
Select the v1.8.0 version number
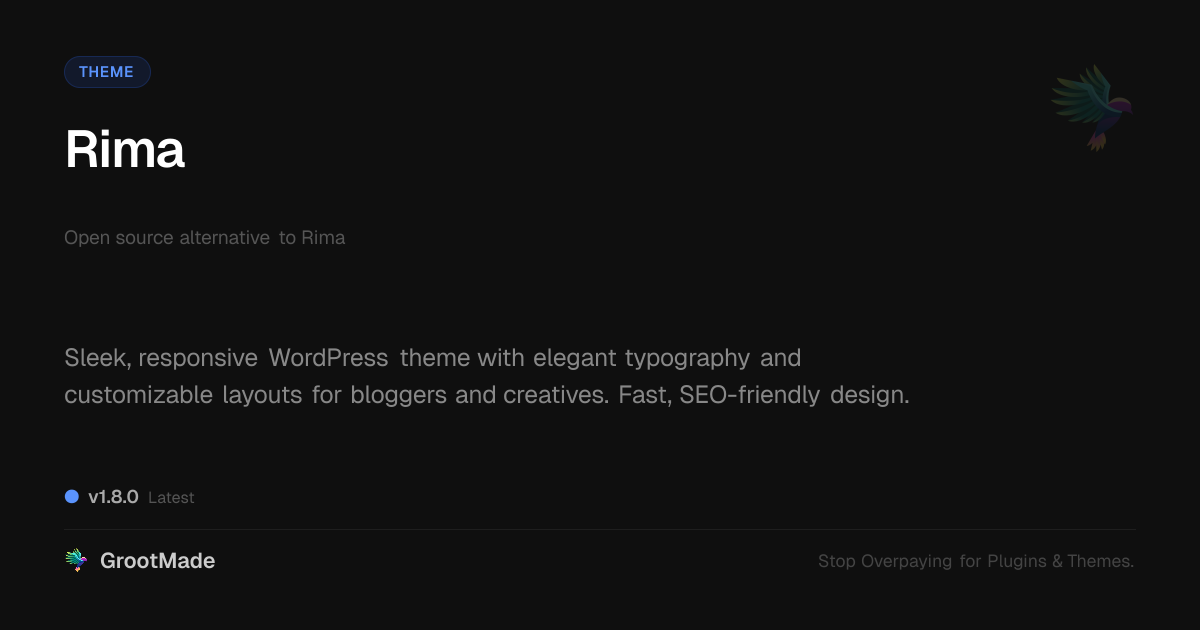pyautogui.click(x=113, y=497)
